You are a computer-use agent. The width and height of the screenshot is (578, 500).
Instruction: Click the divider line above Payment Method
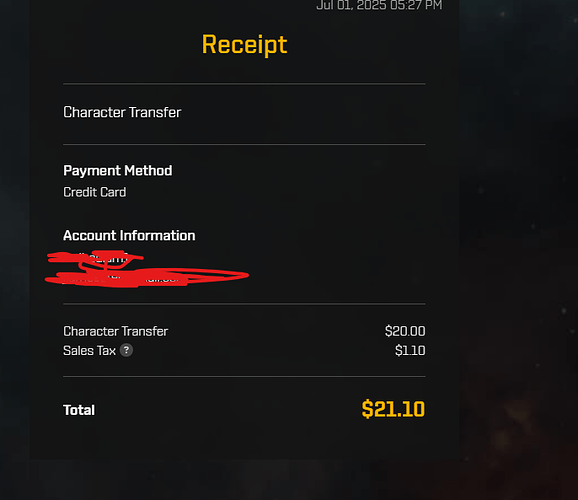pos(244,145)
